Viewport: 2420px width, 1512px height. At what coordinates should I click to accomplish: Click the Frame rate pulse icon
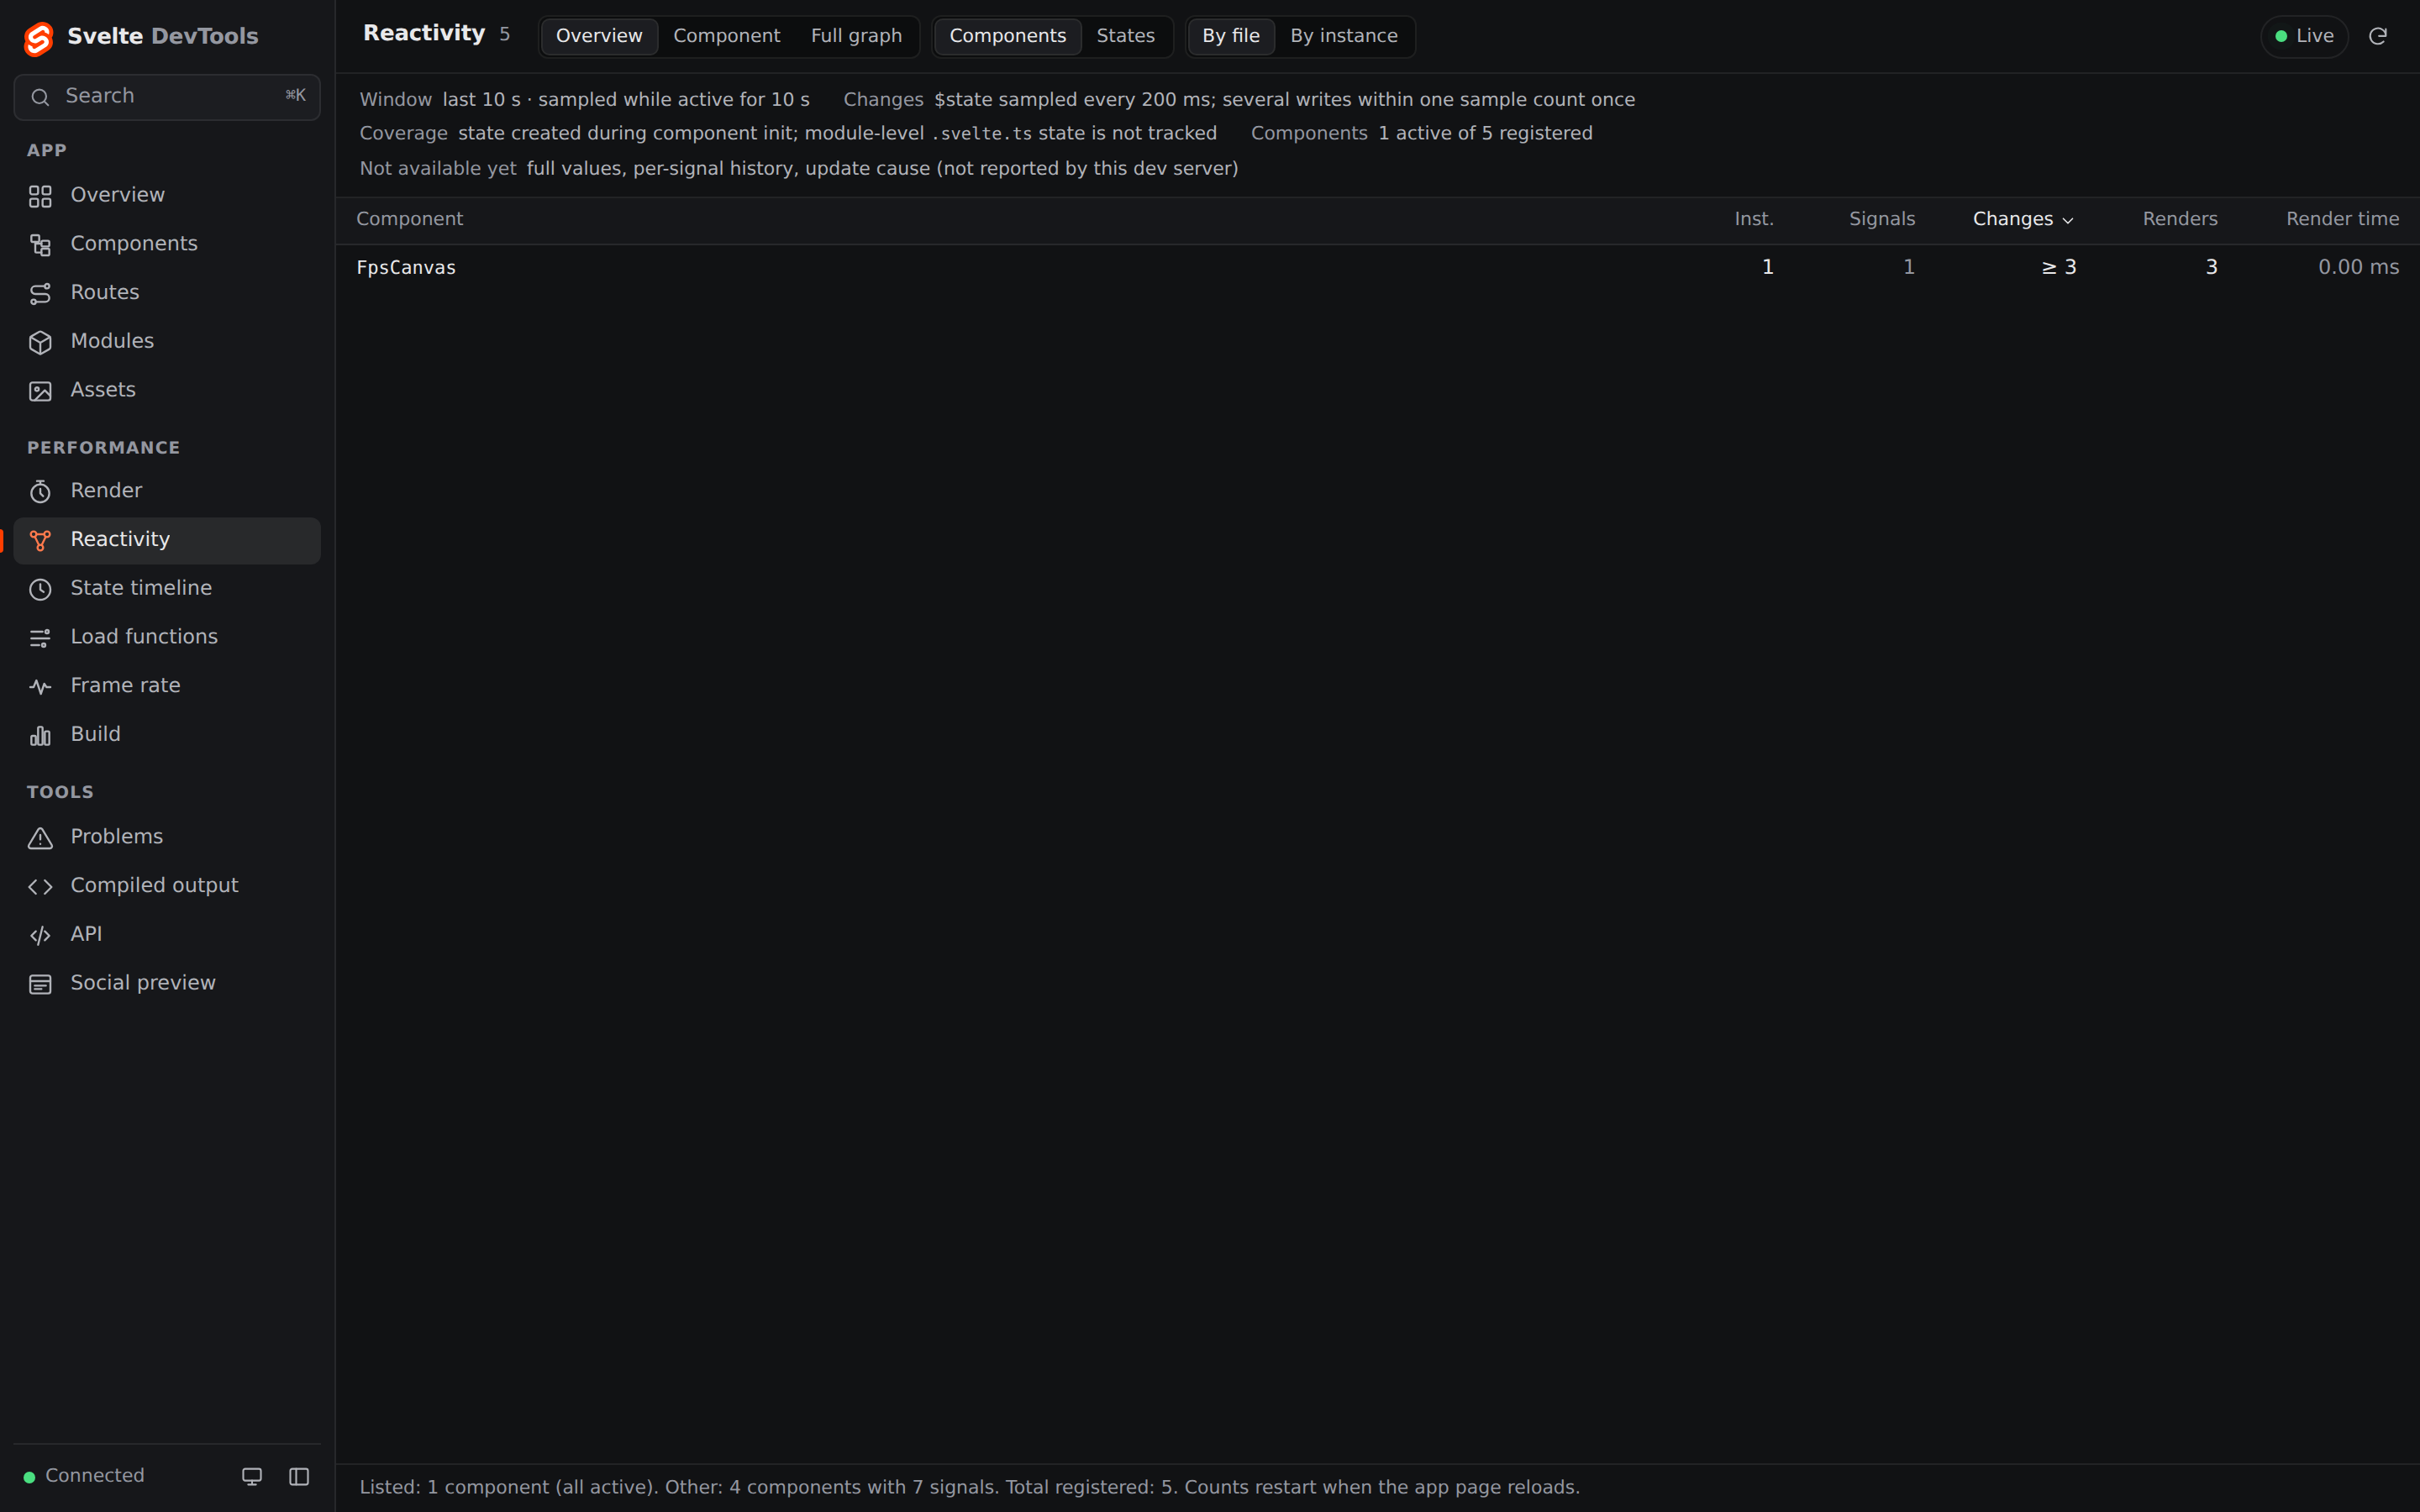(x=40, y=687)
